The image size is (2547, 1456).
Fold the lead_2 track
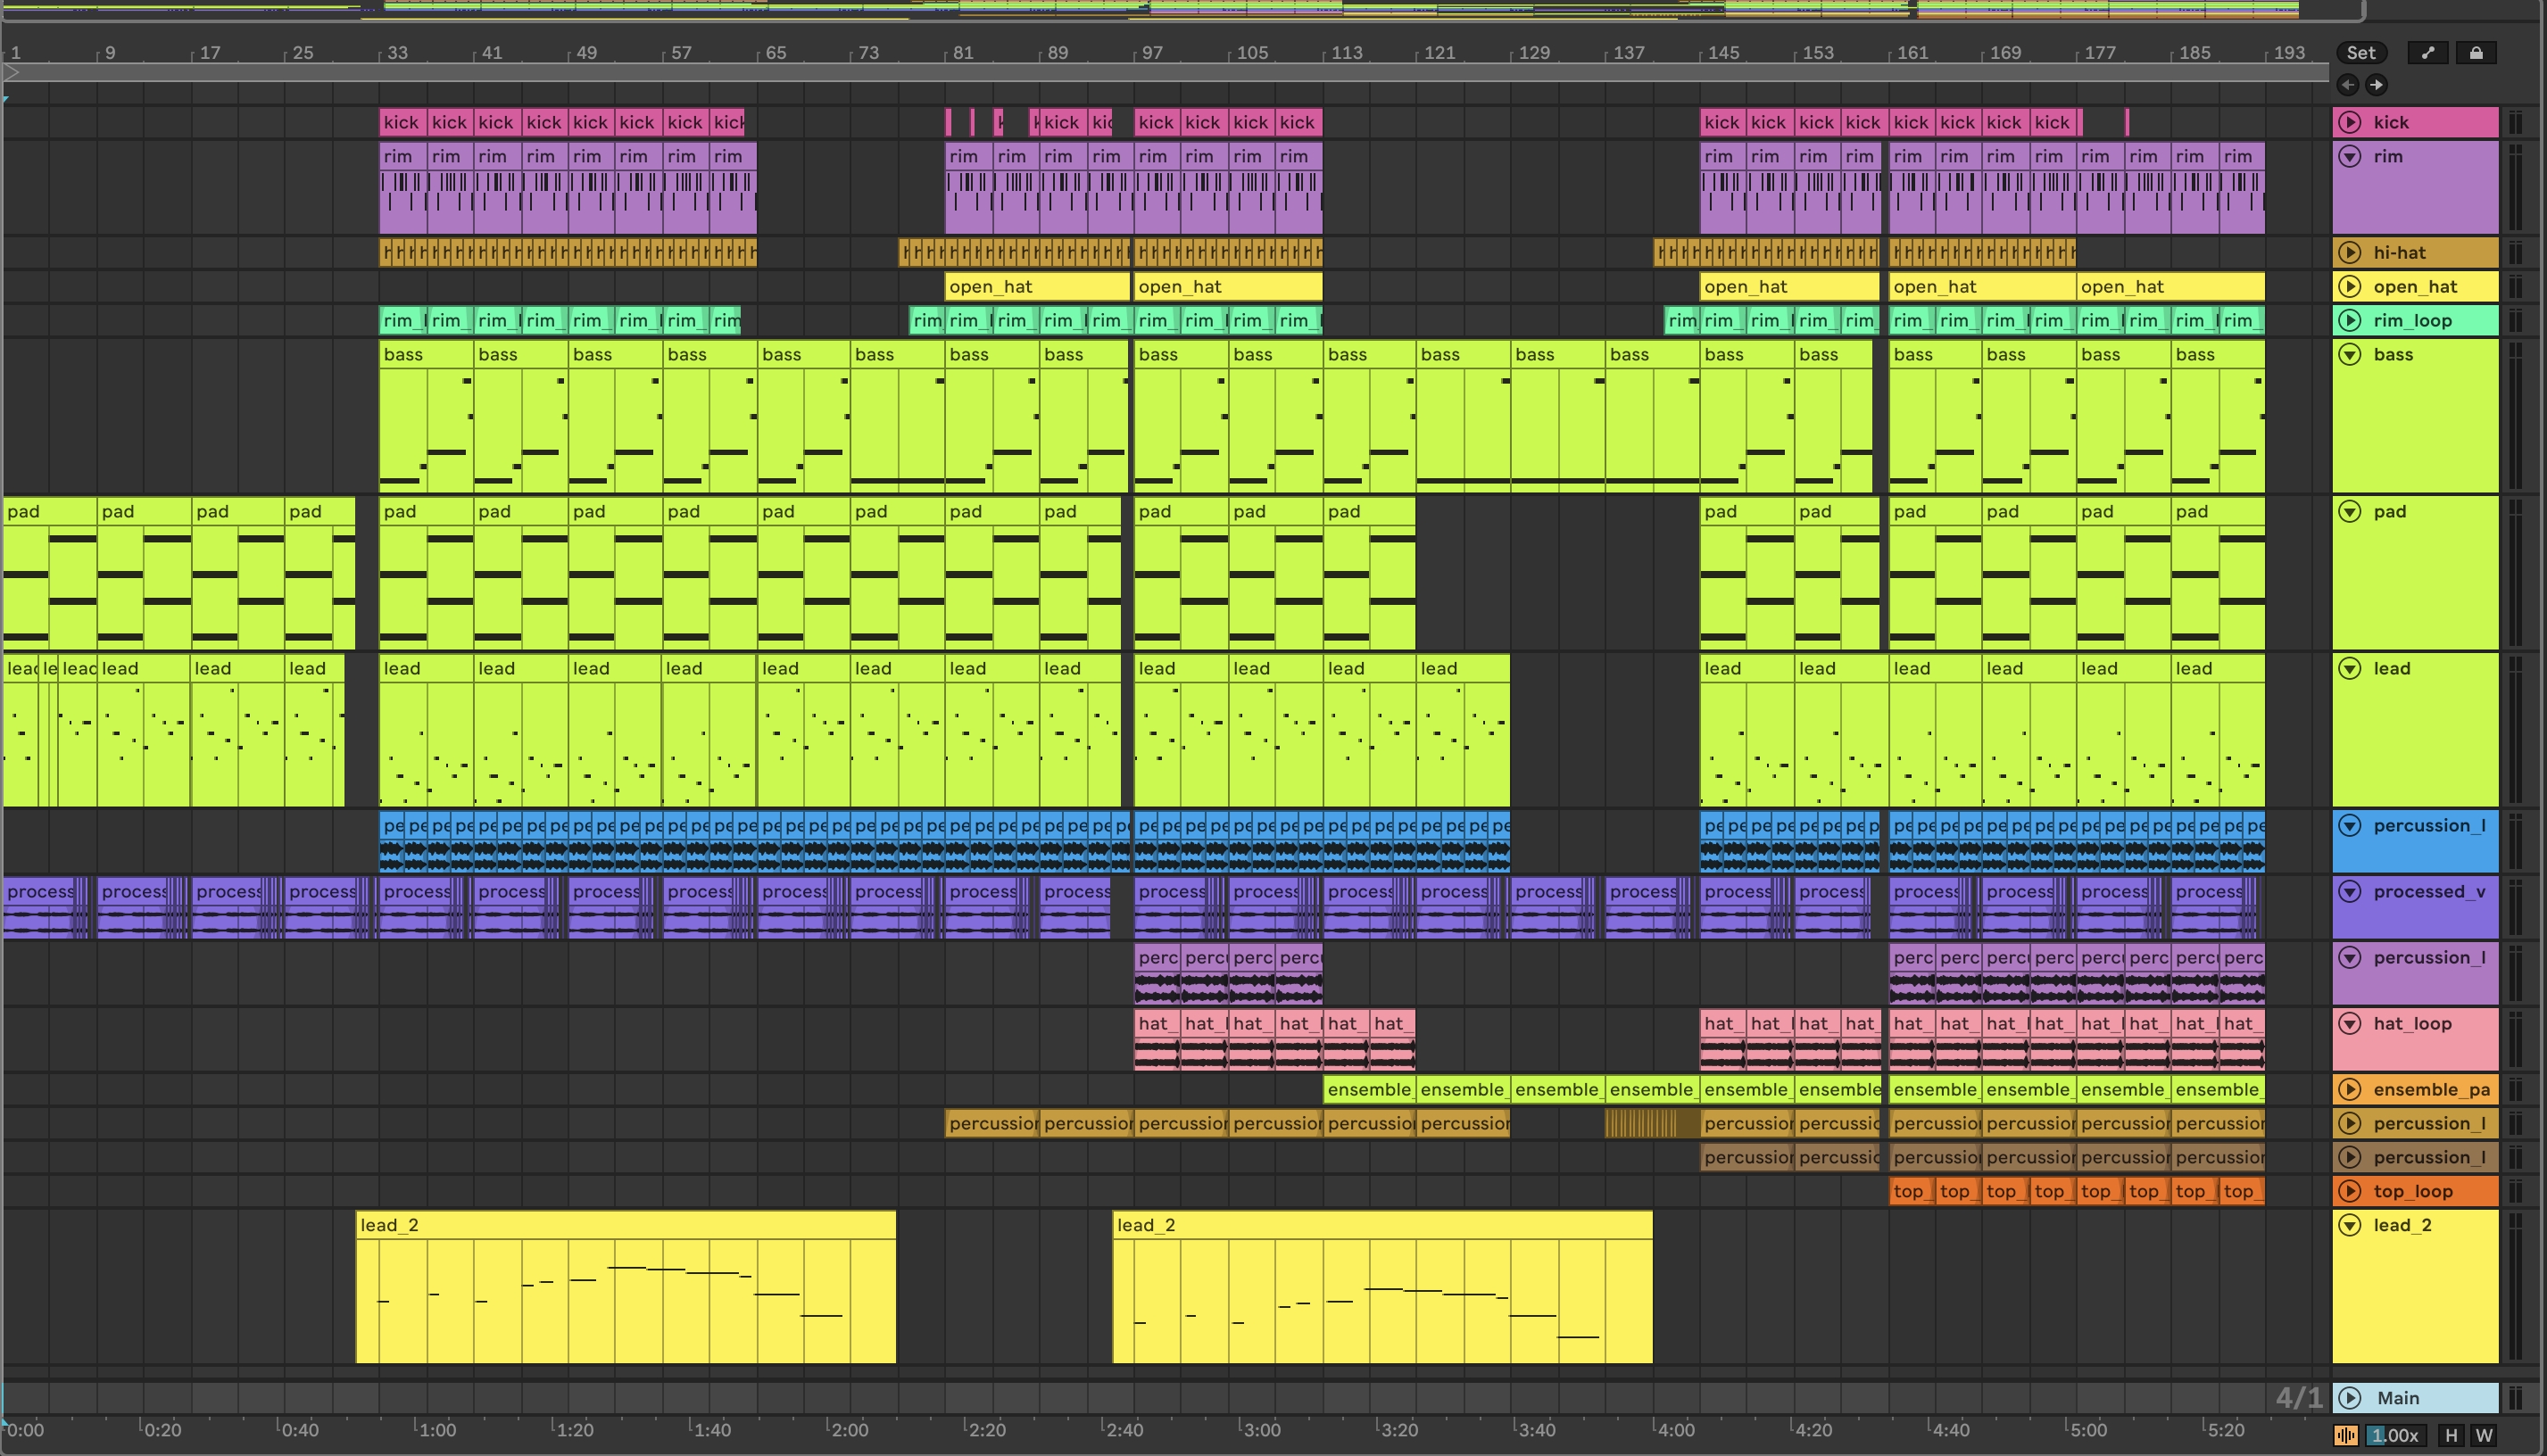2350,1225
